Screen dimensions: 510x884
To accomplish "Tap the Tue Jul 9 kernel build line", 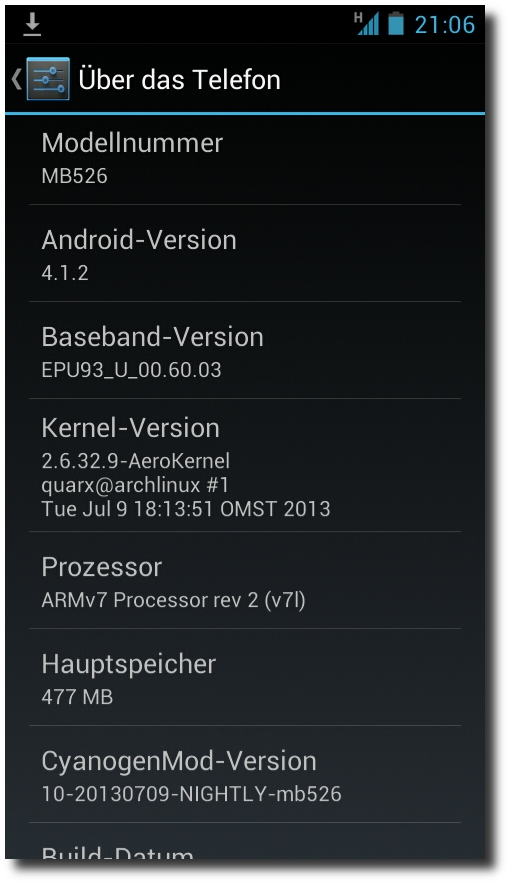I will (186, 509).
